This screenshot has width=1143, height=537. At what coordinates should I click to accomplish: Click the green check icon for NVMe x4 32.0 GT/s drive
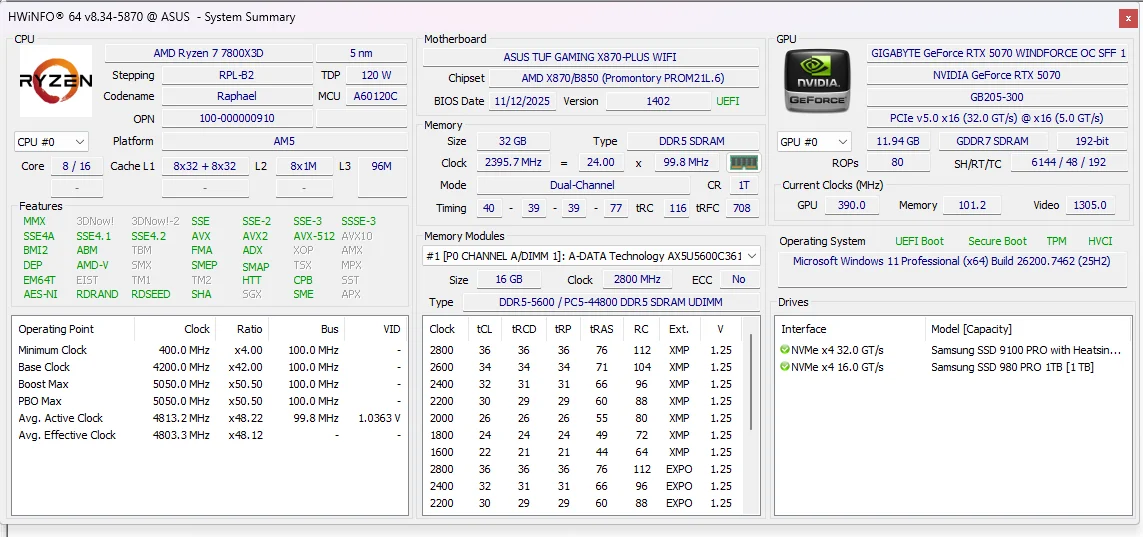click(785, 350)
